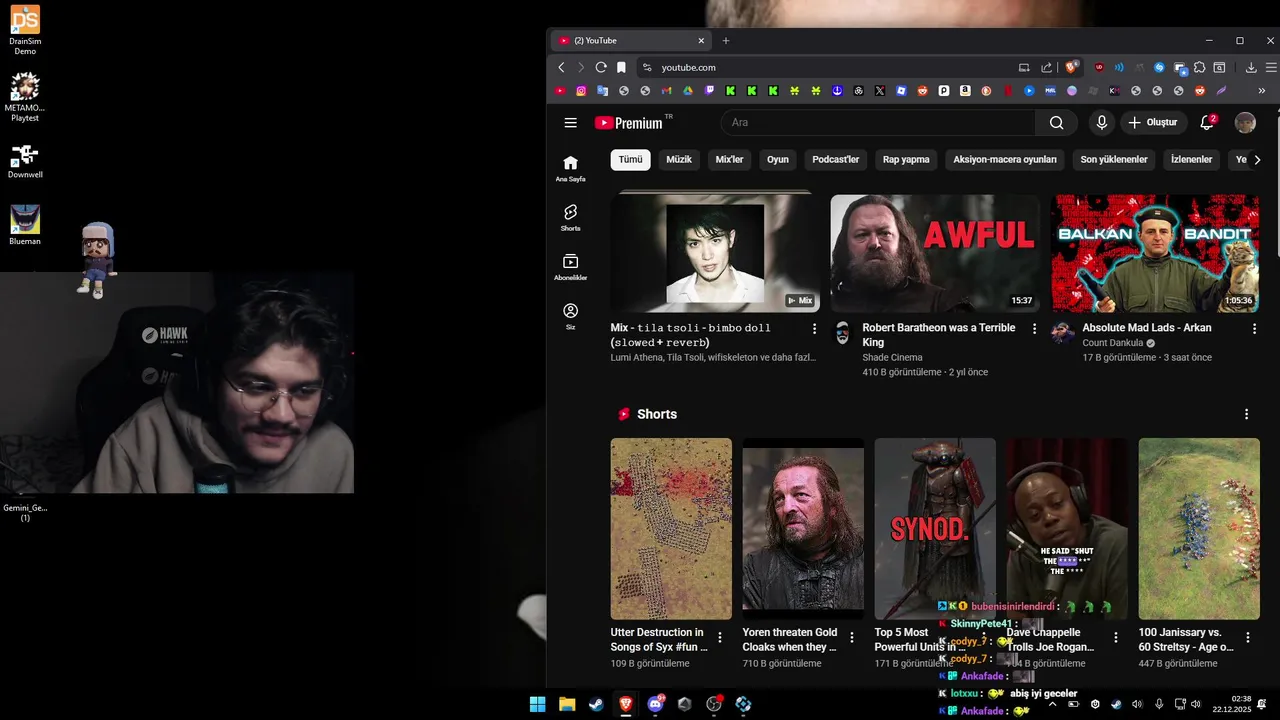The width and height of the screenshot is (1280, 720).
Task: Open options for the Robert Baratheon video
Action: coord(1034,328)
